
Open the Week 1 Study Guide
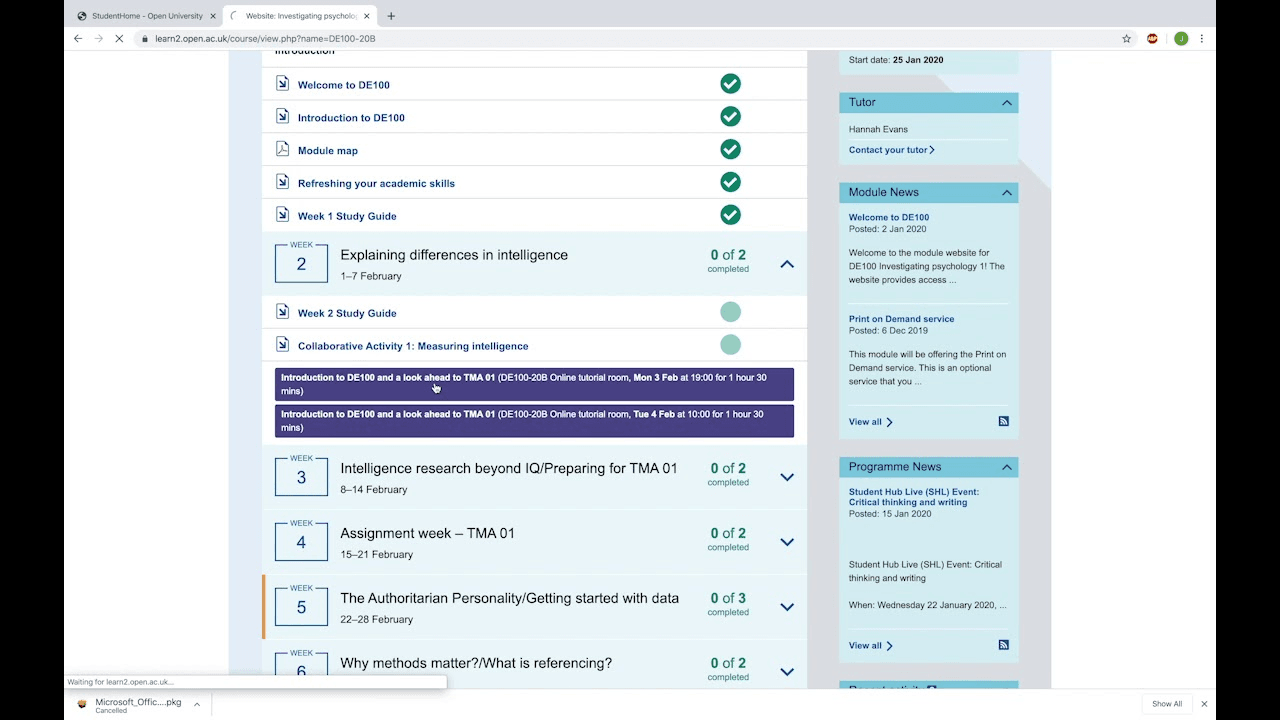[347, 216]
